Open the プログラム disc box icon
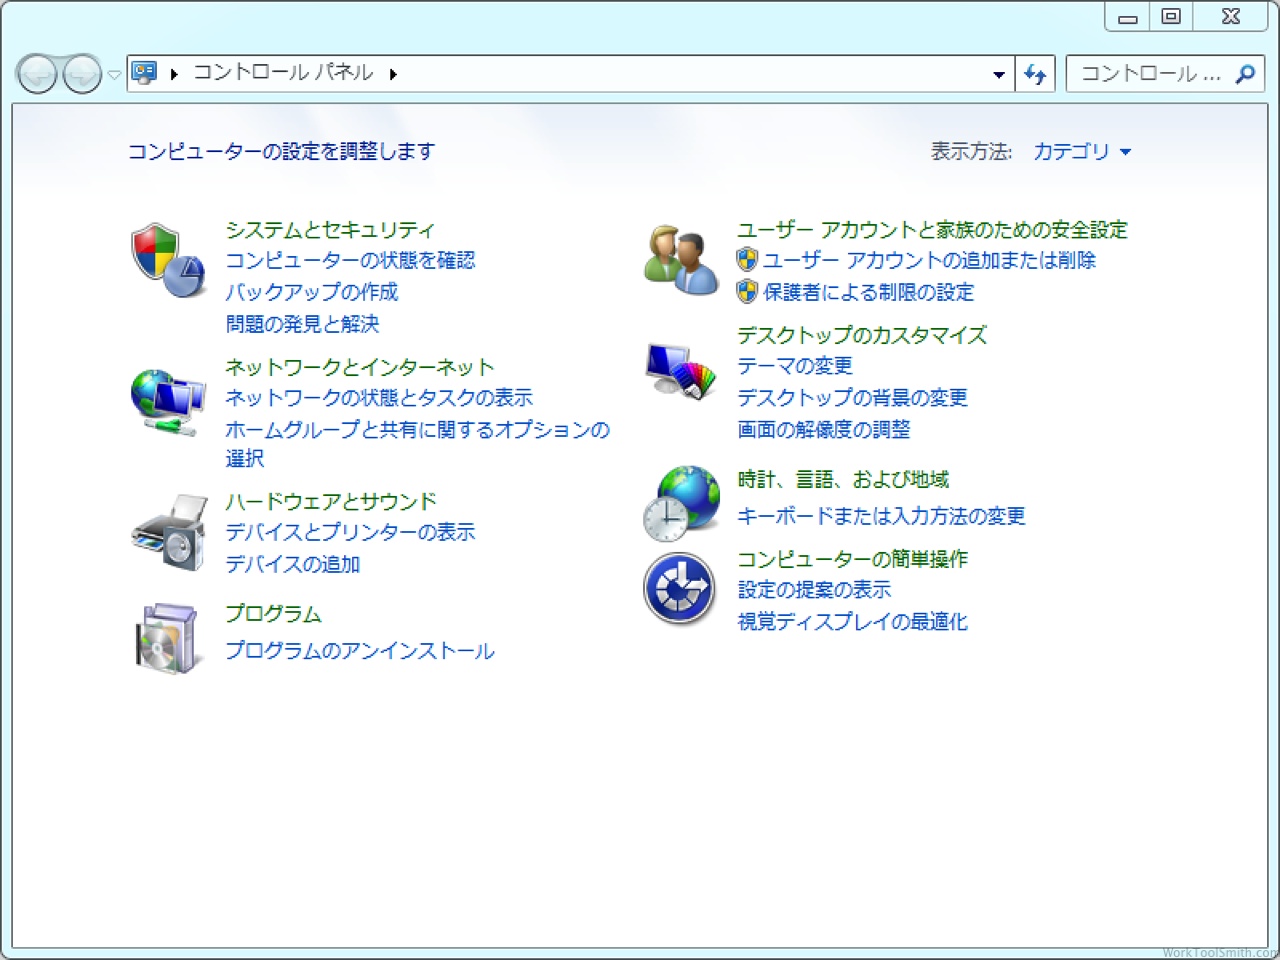The height and width of the screenshot is (960, 1280). [x=168, y=638]
